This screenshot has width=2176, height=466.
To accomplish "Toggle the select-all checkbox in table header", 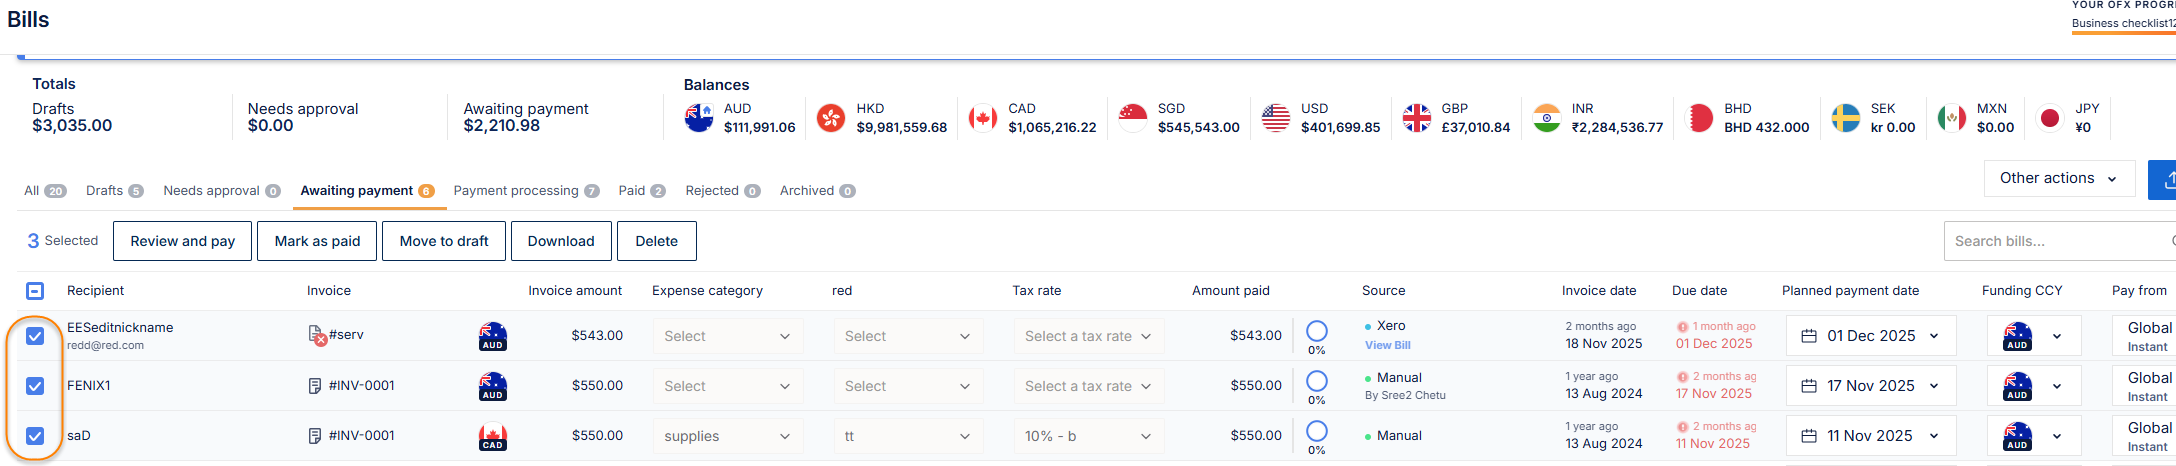I will [35, 291].
